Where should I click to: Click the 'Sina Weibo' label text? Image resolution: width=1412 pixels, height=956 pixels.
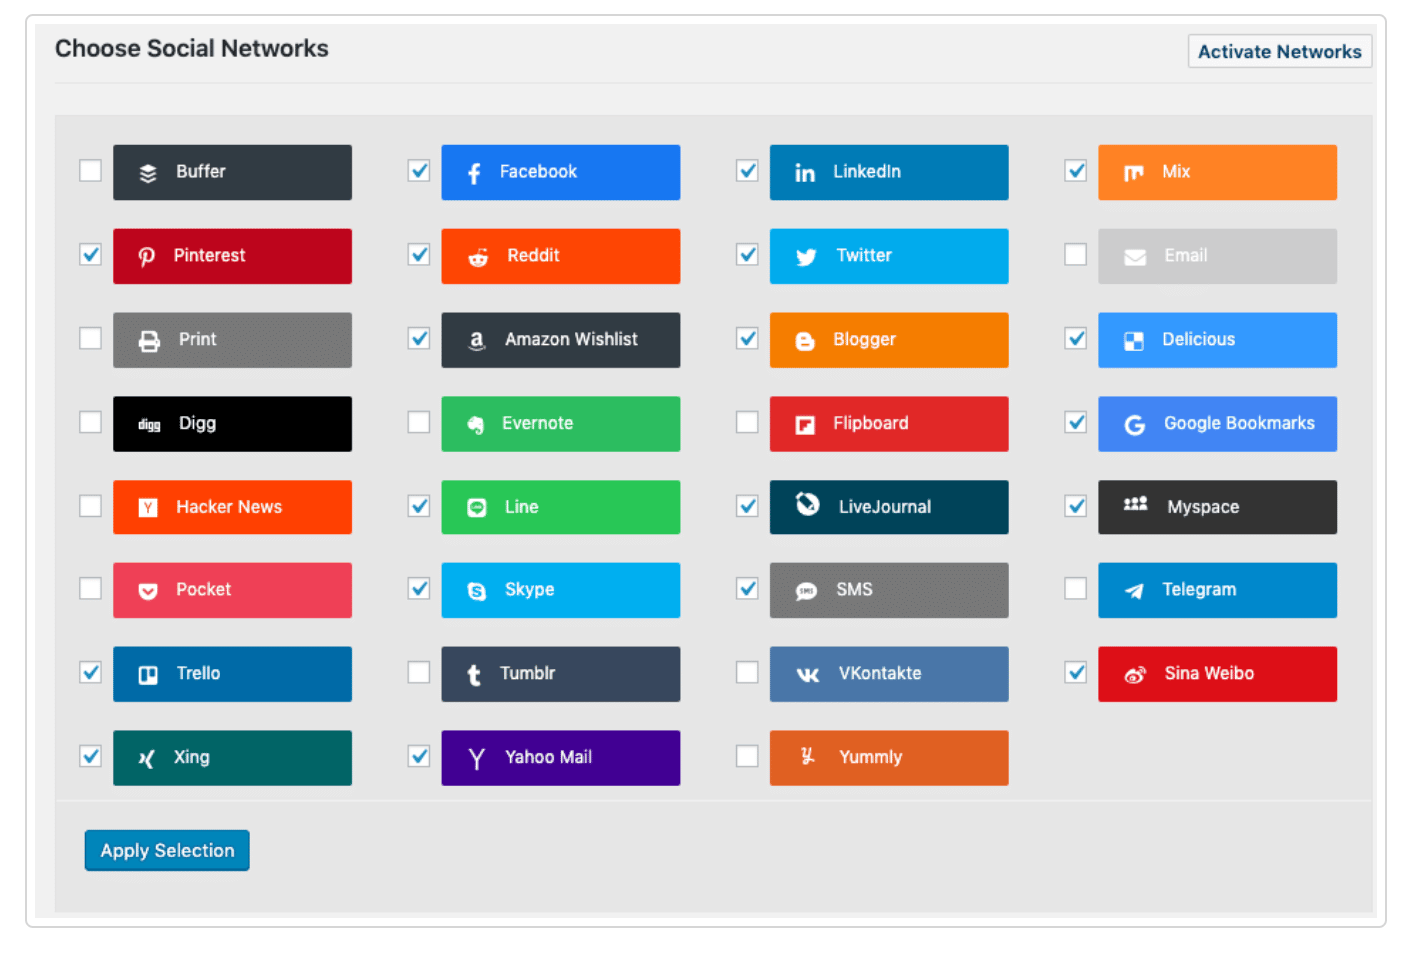[x=1209, y=673]
